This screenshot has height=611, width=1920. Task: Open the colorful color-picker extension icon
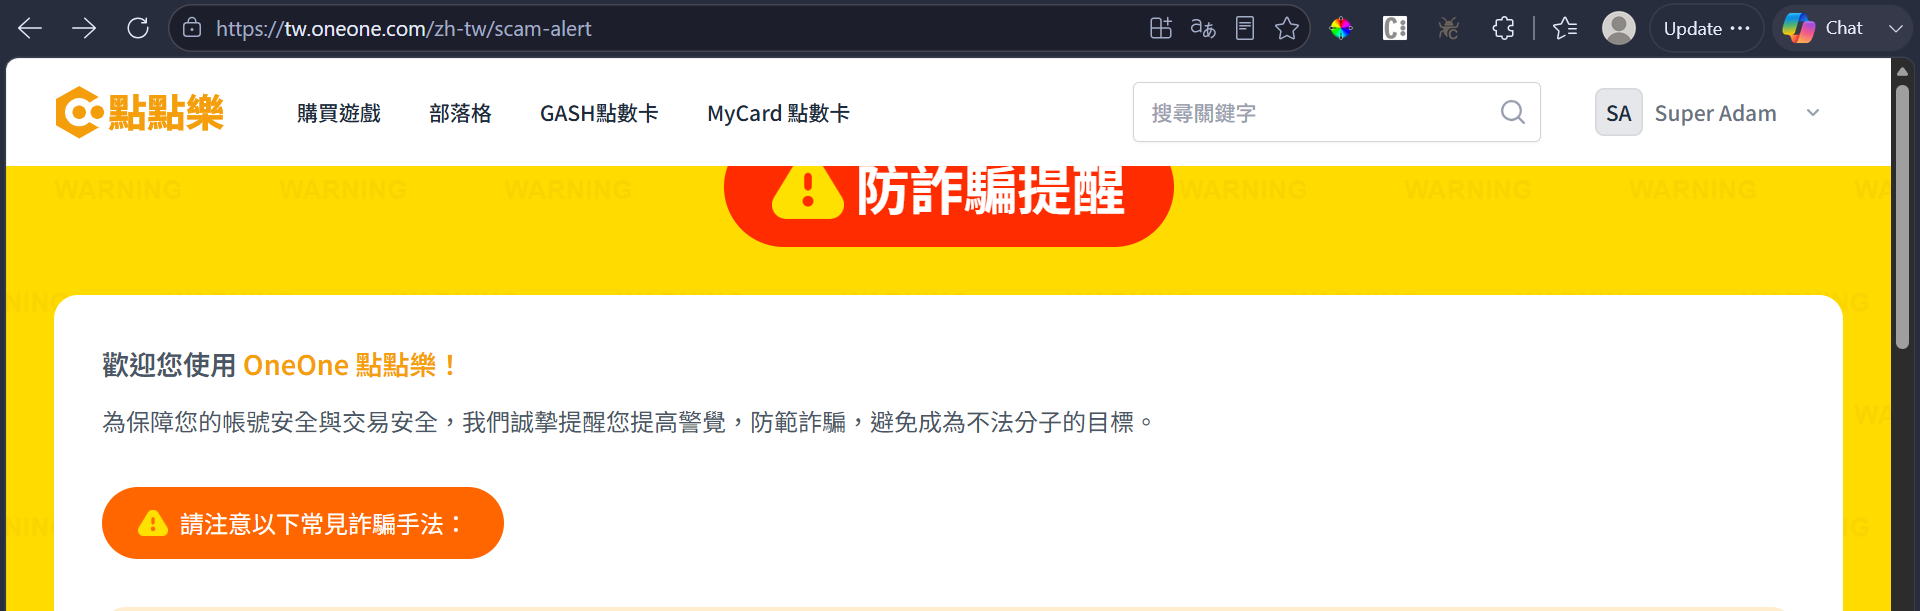(1341, 28)
